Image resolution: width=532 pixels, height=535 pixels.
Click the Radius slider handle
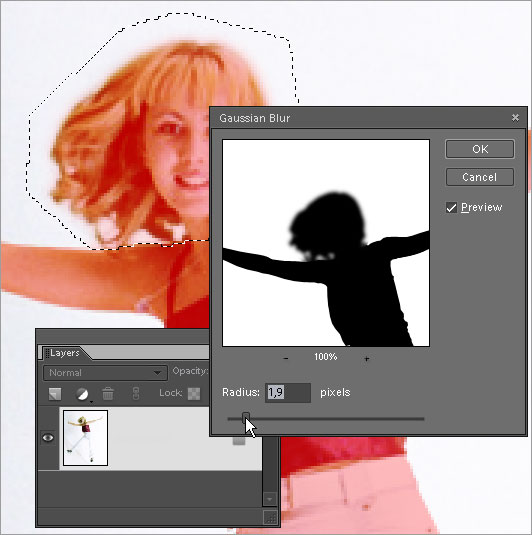(246, 418)
